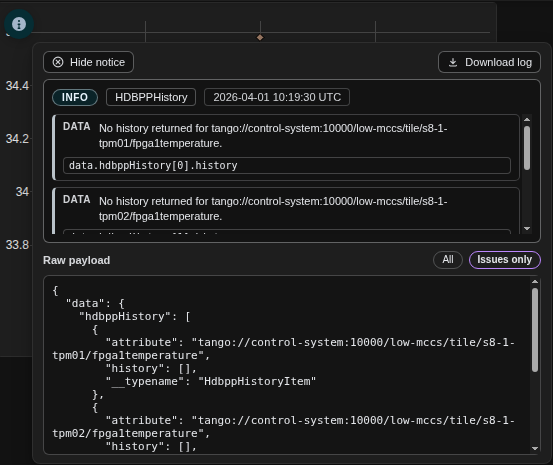Click the circled X icon in Hide notice
The height and width of the screenshot is (465, 553).
tap(58, 62)
